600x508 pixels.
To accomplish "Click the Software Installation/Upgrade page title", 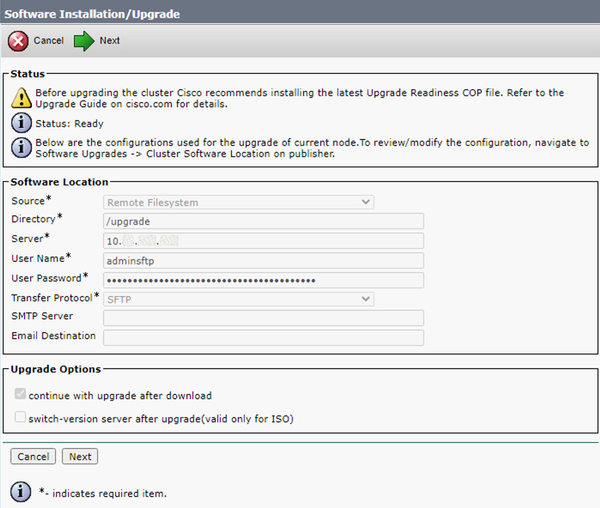I will point(92,14).
